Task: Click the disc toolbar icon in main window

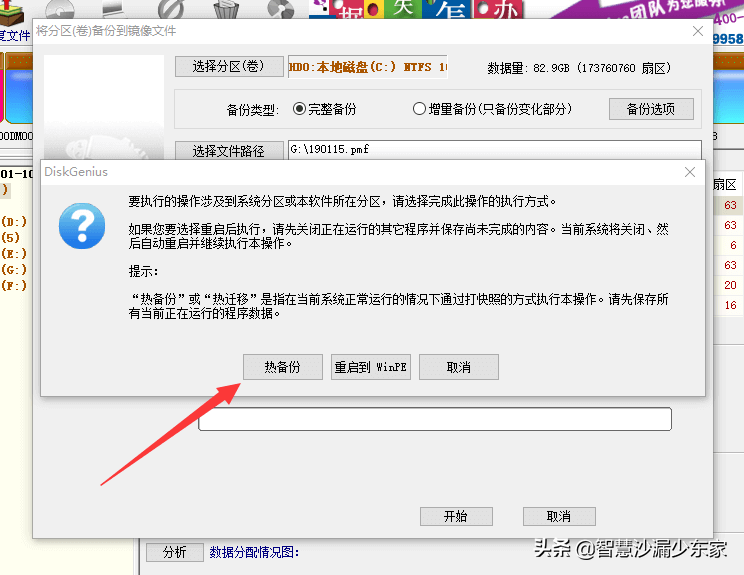Action: pyautogui.click(x=60, y=9)
